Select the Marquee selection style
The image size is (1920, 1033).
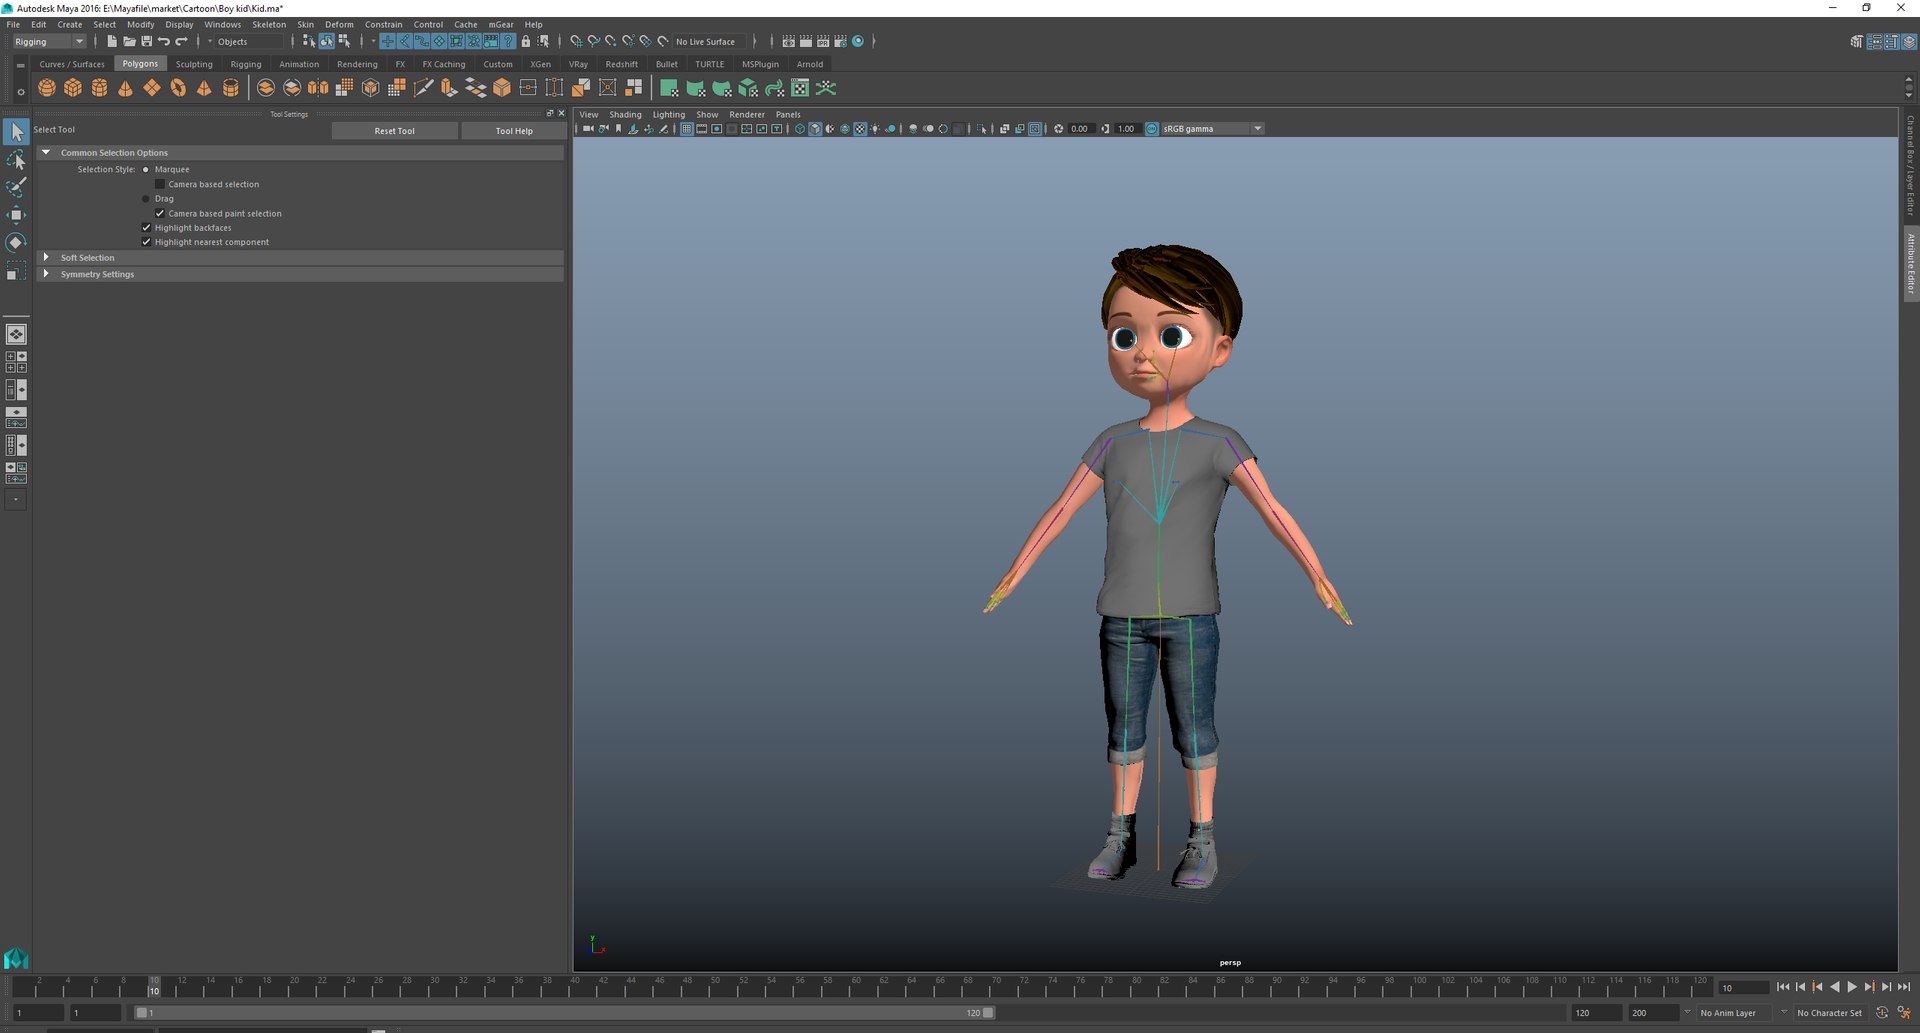[146, 170]
